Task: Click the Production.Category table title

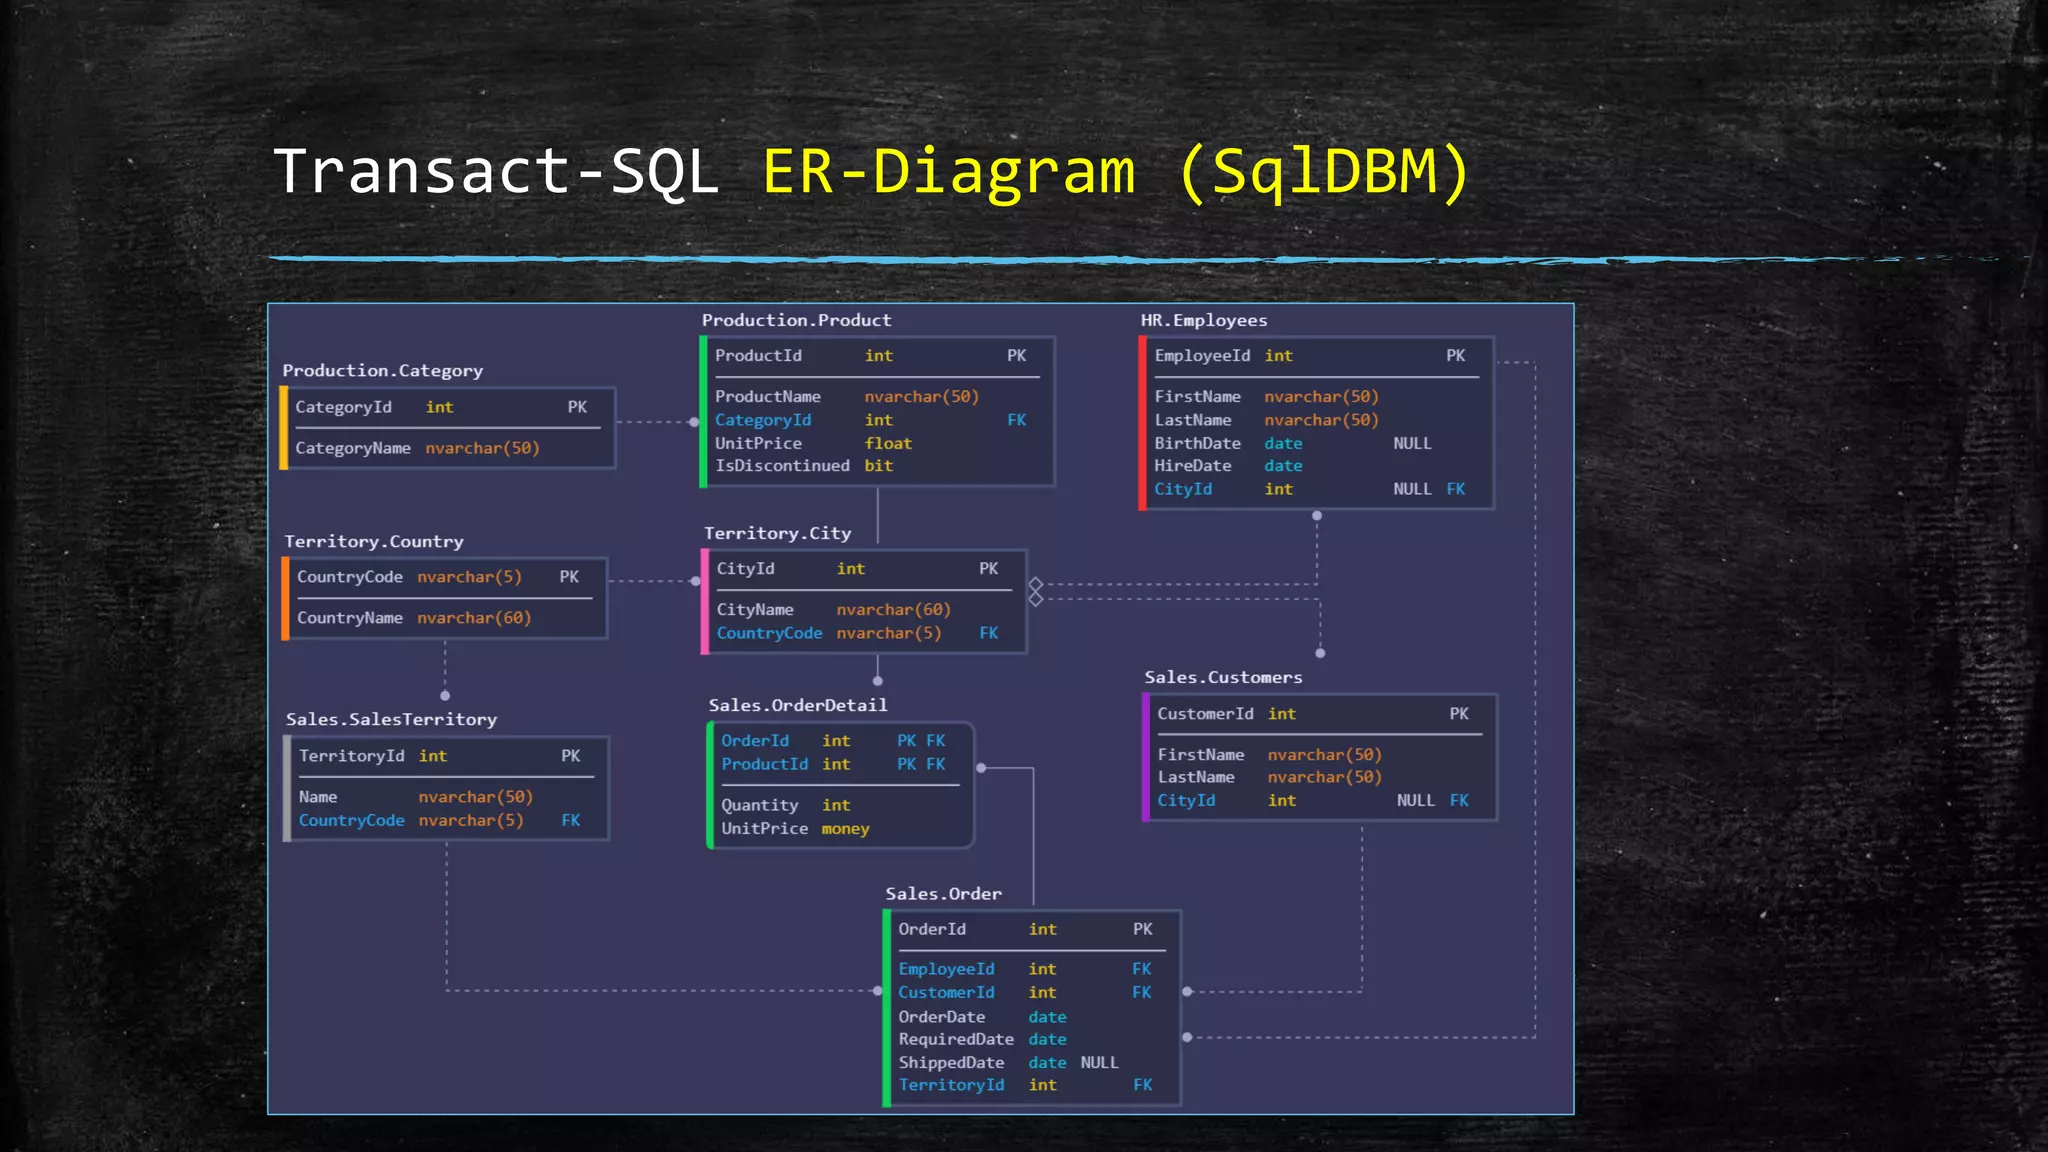Action: pyautogui.click(x=382, y=371)
